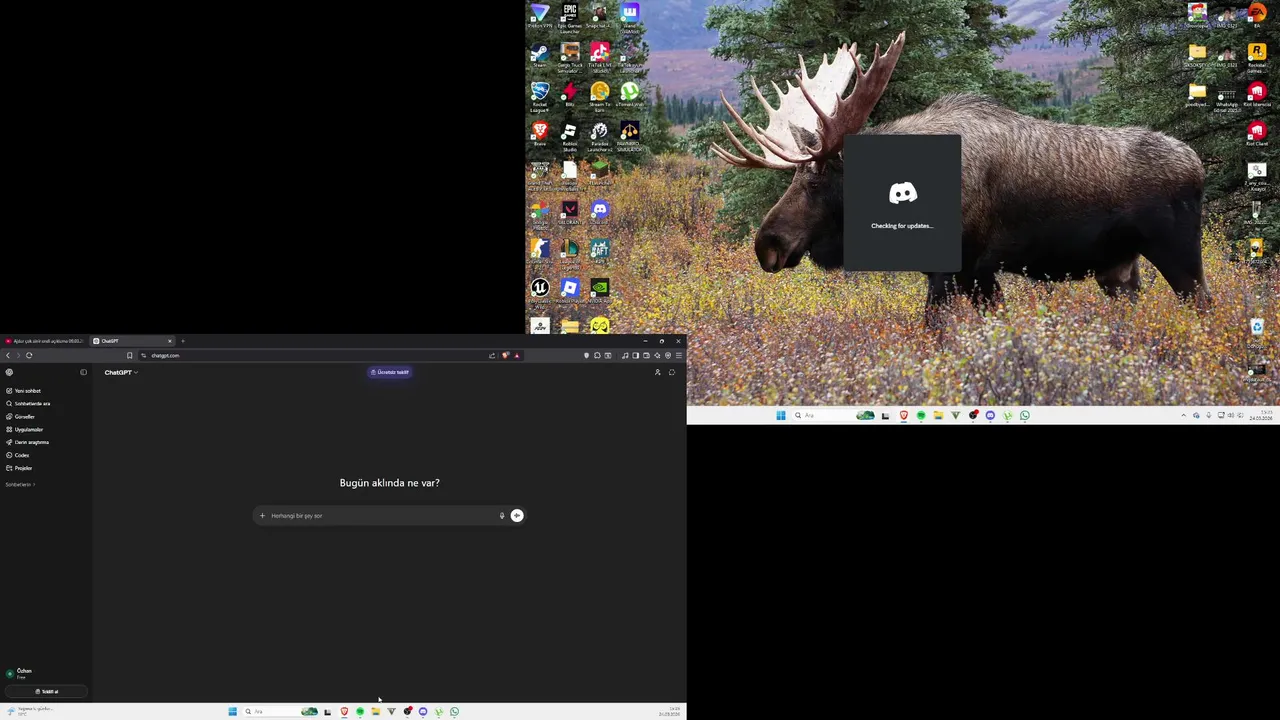Click the browser reload button
The width and height of the screenshot is (1280, 720).
(29, 355)
